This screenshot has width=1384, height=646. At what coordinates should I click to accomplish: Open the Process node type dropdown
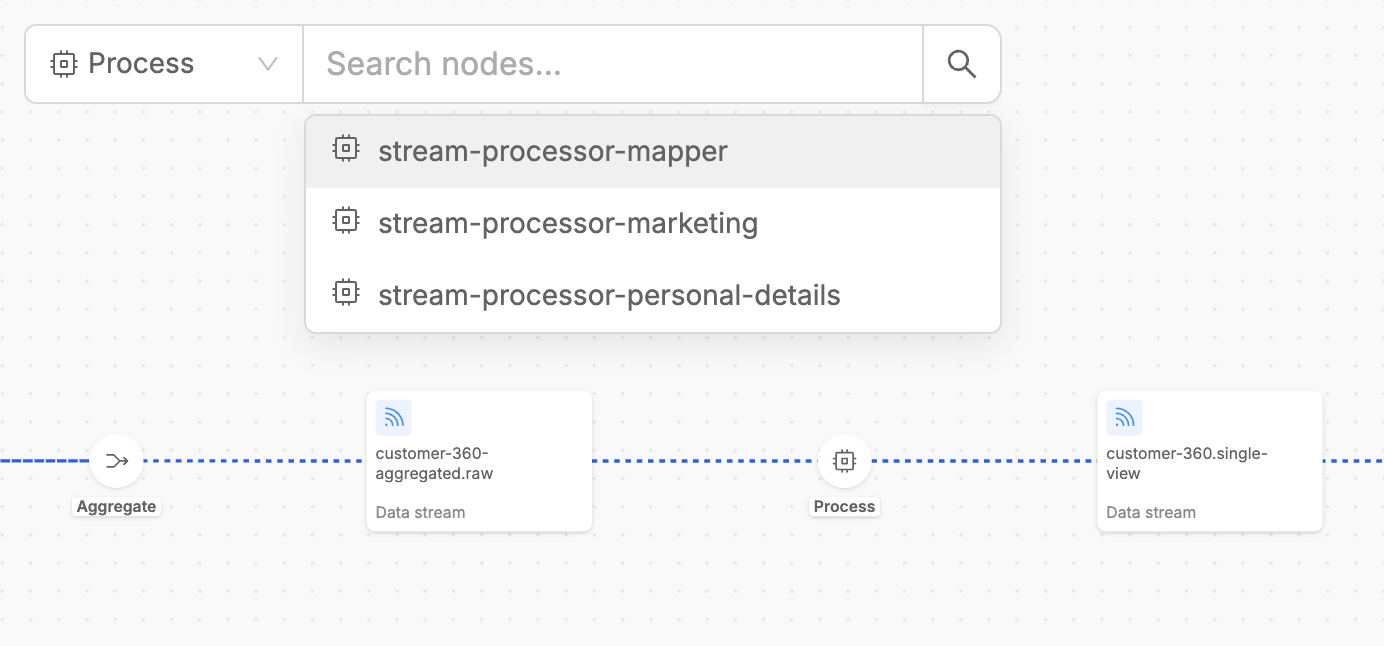[x=162, y=63]
